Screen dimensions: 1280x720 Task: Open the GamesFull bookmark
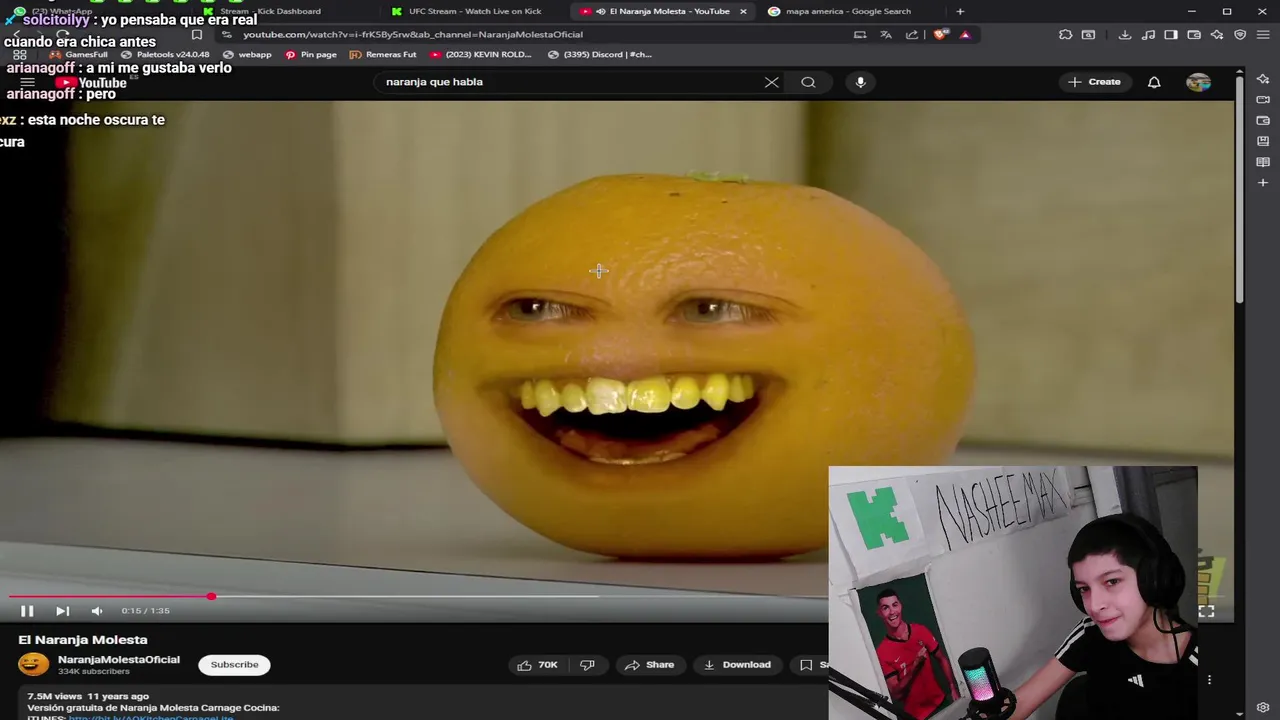79,55
